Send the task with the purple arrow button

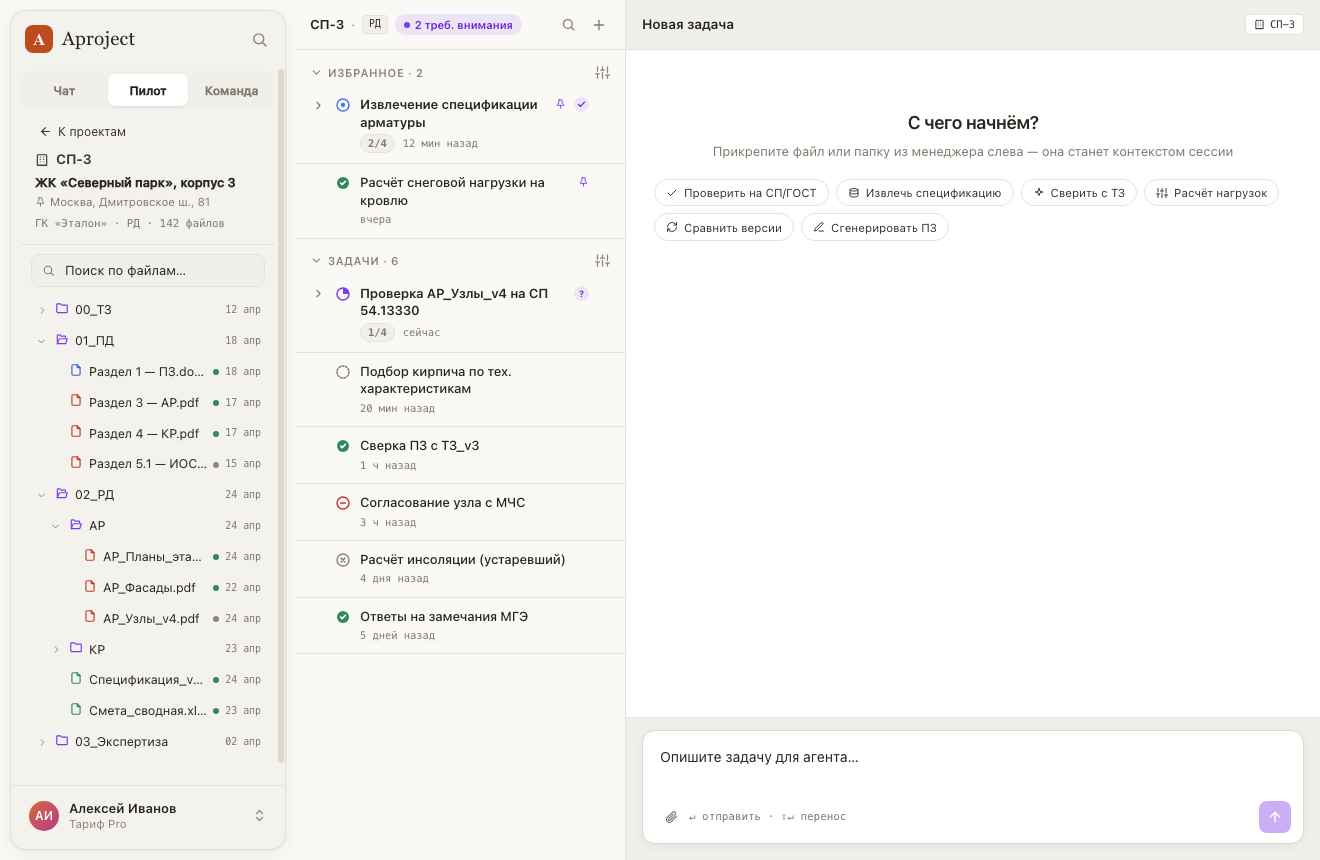(1275, 817)
